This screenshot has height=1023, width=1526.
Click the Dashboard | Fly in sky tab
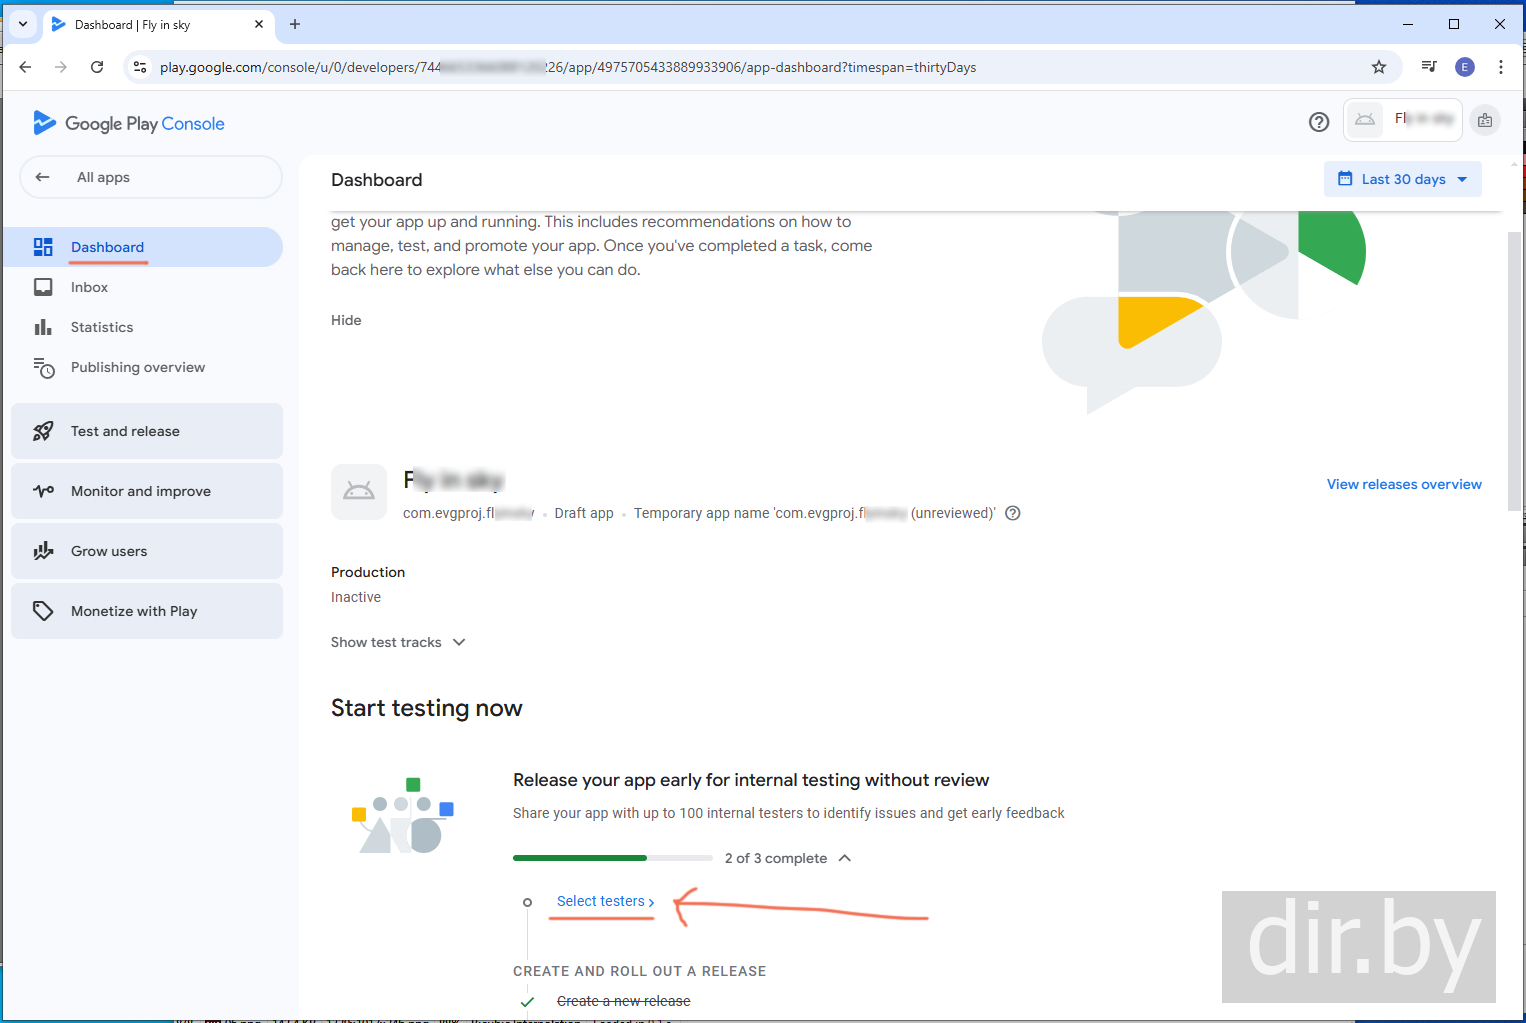pos(157,24)
